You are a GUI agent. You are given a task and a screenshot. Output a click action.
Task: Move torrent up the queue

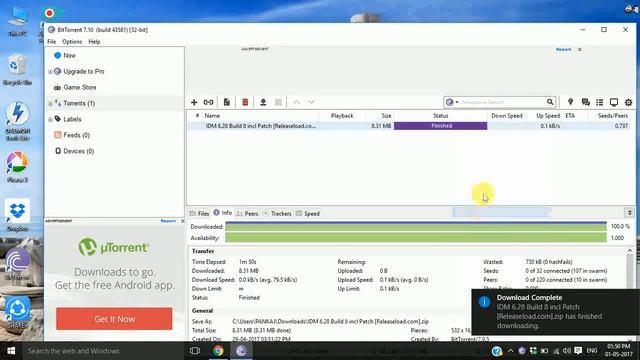point(297,102)
